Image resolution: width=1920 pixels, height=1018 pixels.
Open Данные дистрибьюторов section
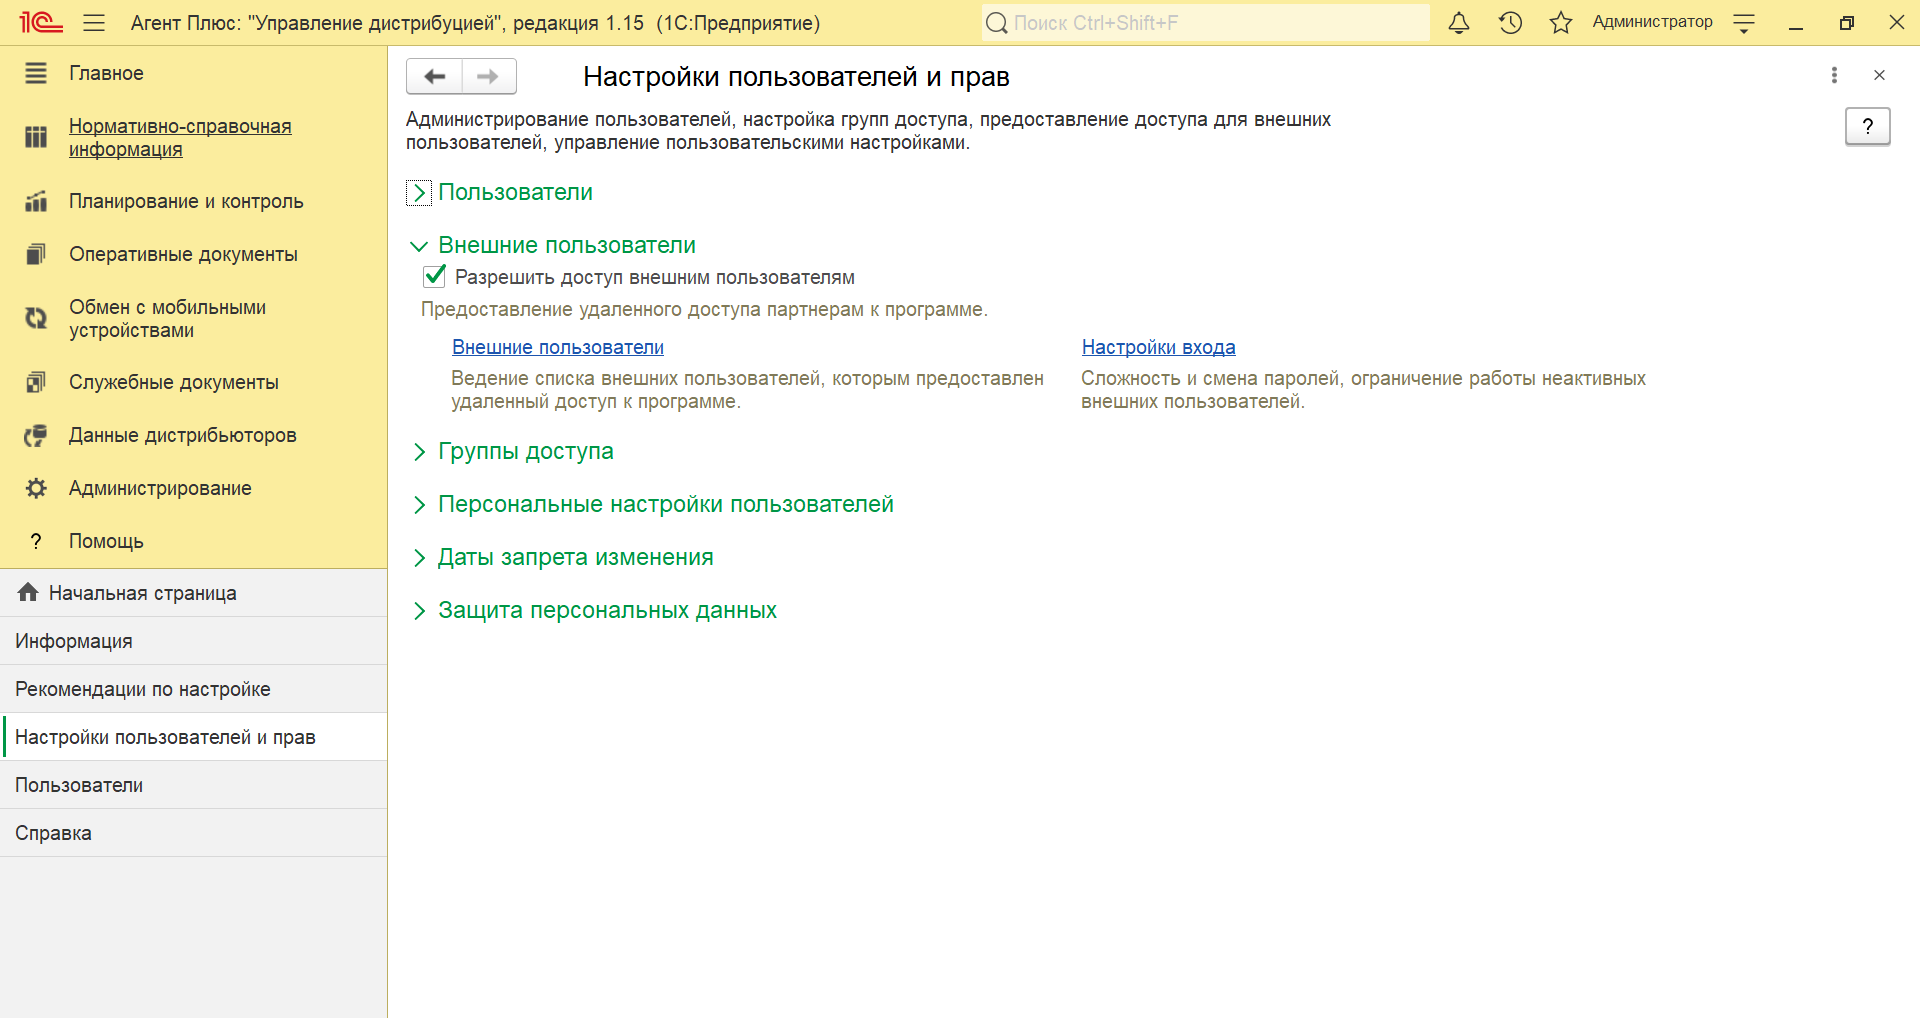pyautogui.click(x=193, y=435)
